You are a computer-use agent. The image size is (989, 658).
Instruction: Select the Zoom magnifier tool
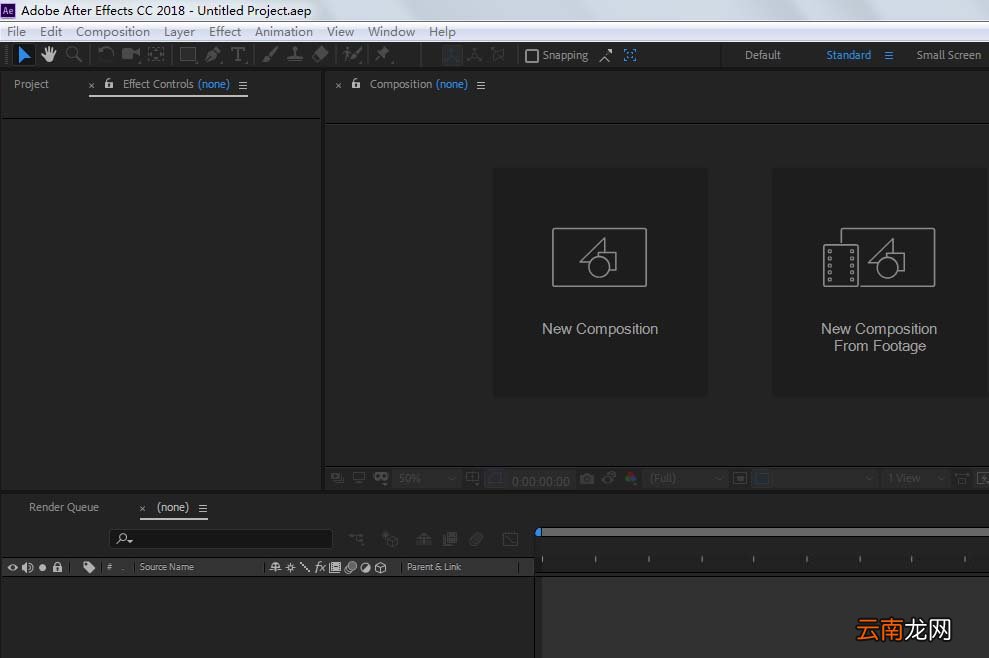(74, 56)
